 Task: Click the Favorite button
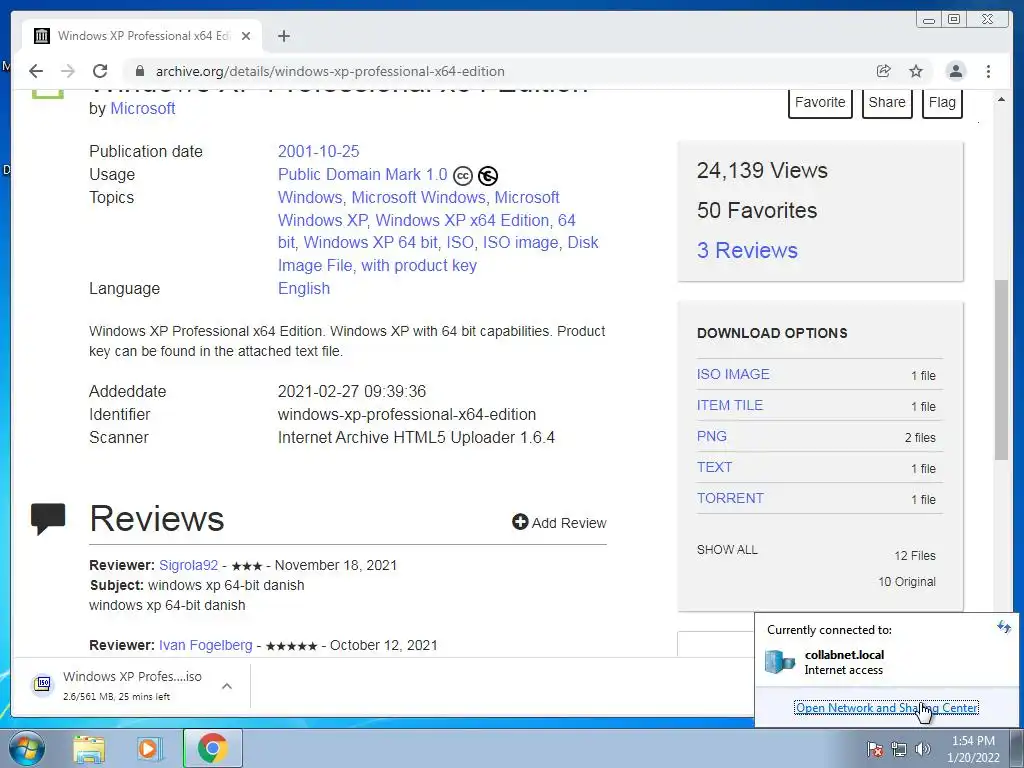820,103
